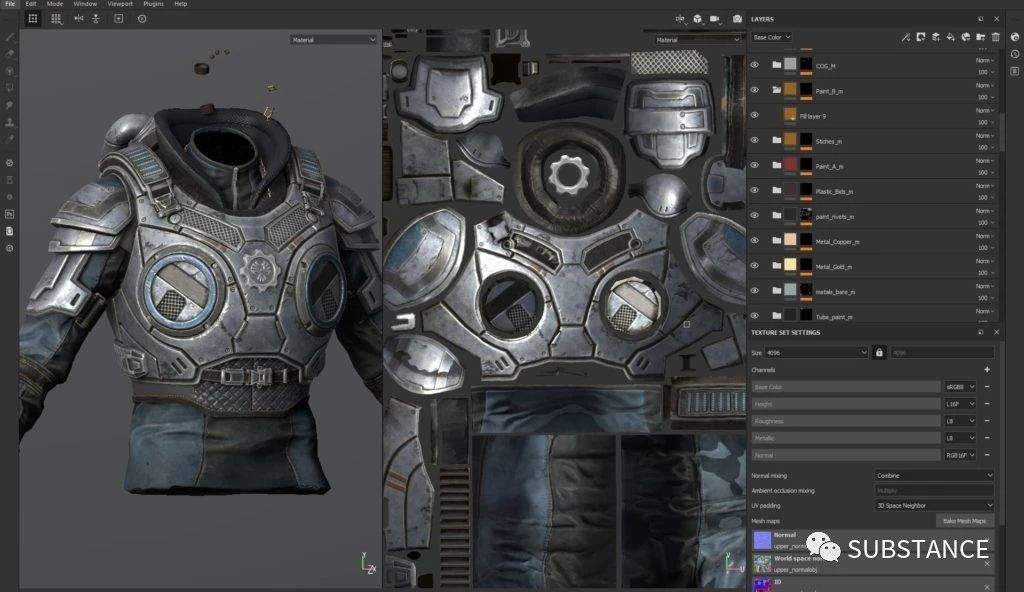
Task: Open the texture Size 4096 dropdown
Action: click(x=816, y=353)
